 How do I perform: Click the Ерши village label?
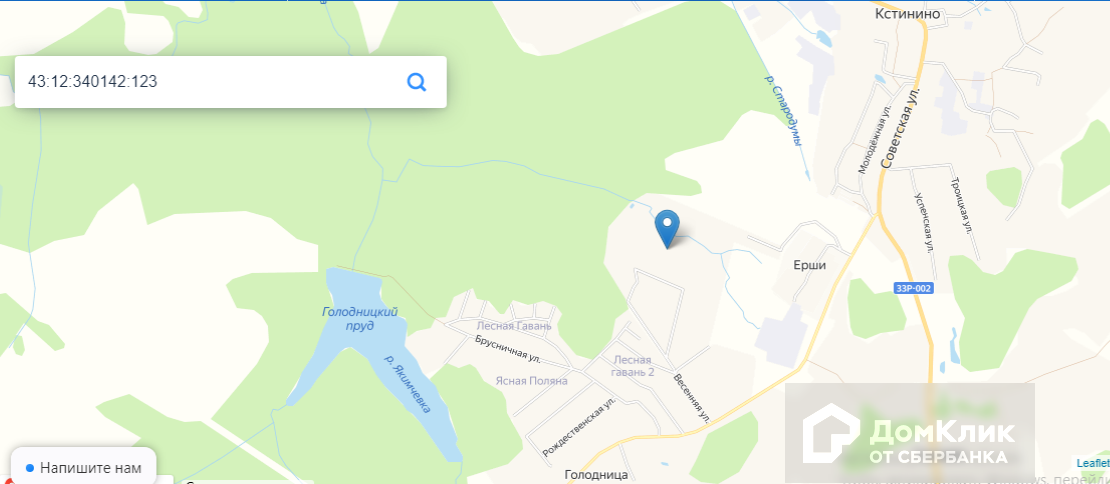click(x=811, y=266)
